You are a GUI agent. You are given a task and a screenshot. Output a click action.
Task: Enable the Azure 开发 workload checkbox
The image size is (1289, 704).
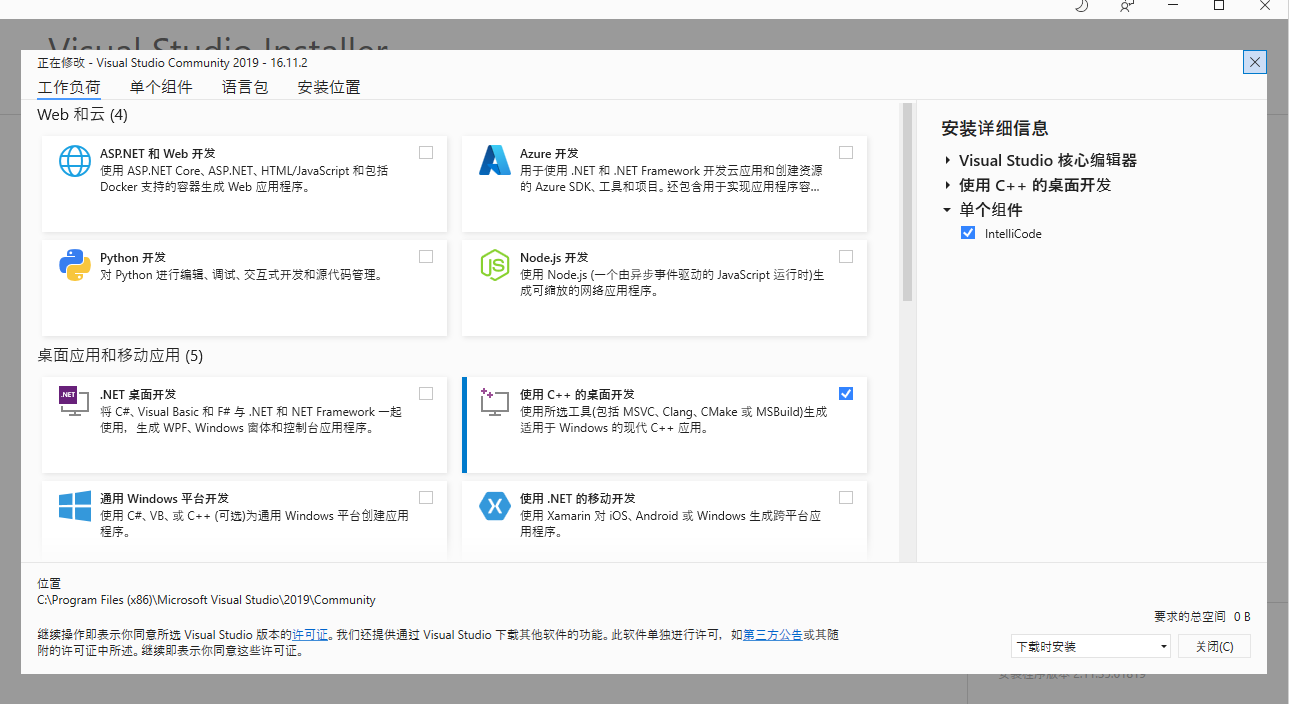(x=846, y=153)
